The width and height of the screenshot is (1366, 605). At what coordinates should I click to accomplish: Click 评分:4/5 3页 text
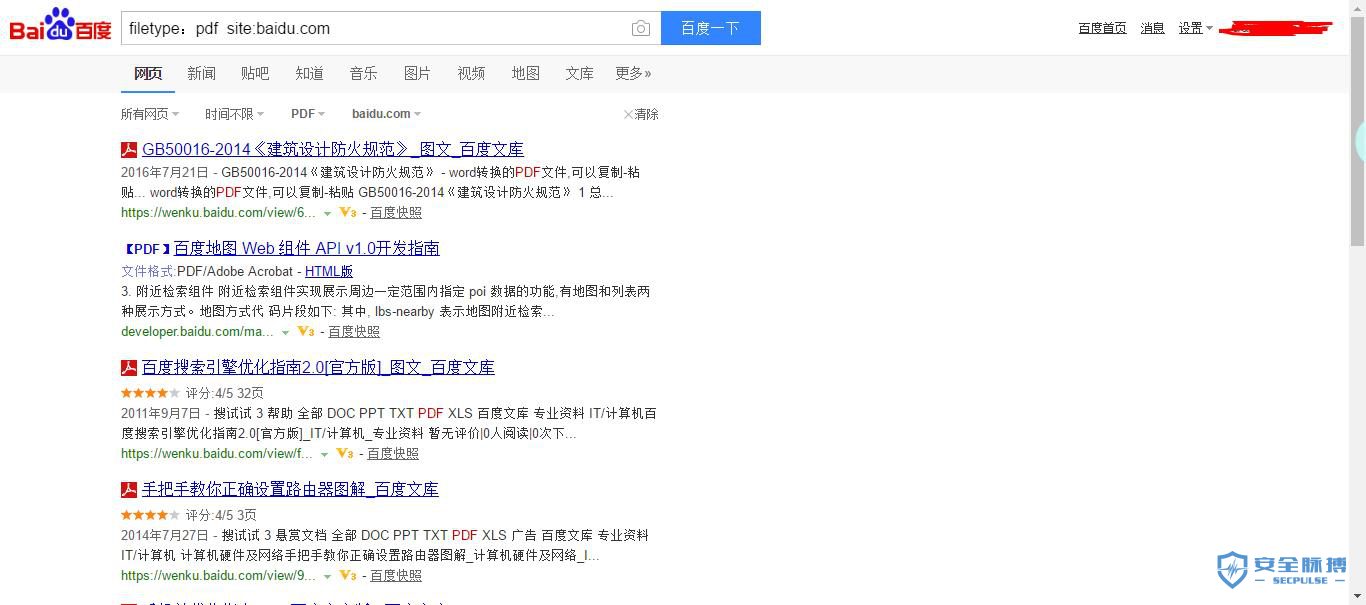tap(221, 515)
